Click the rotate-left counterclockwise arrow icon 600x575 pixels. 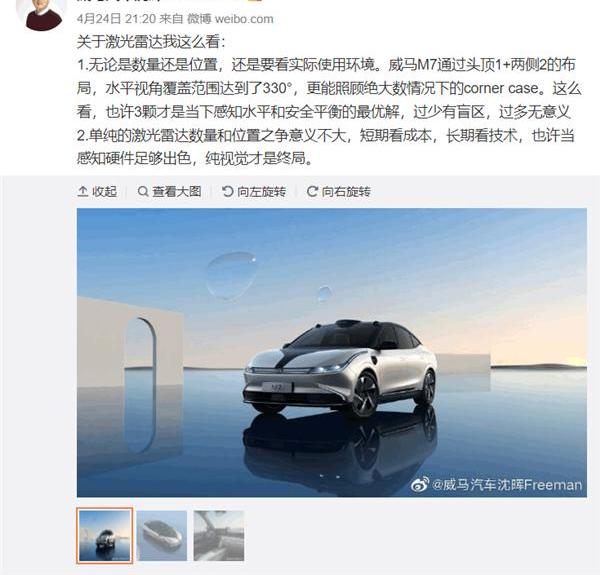[228, 191]
